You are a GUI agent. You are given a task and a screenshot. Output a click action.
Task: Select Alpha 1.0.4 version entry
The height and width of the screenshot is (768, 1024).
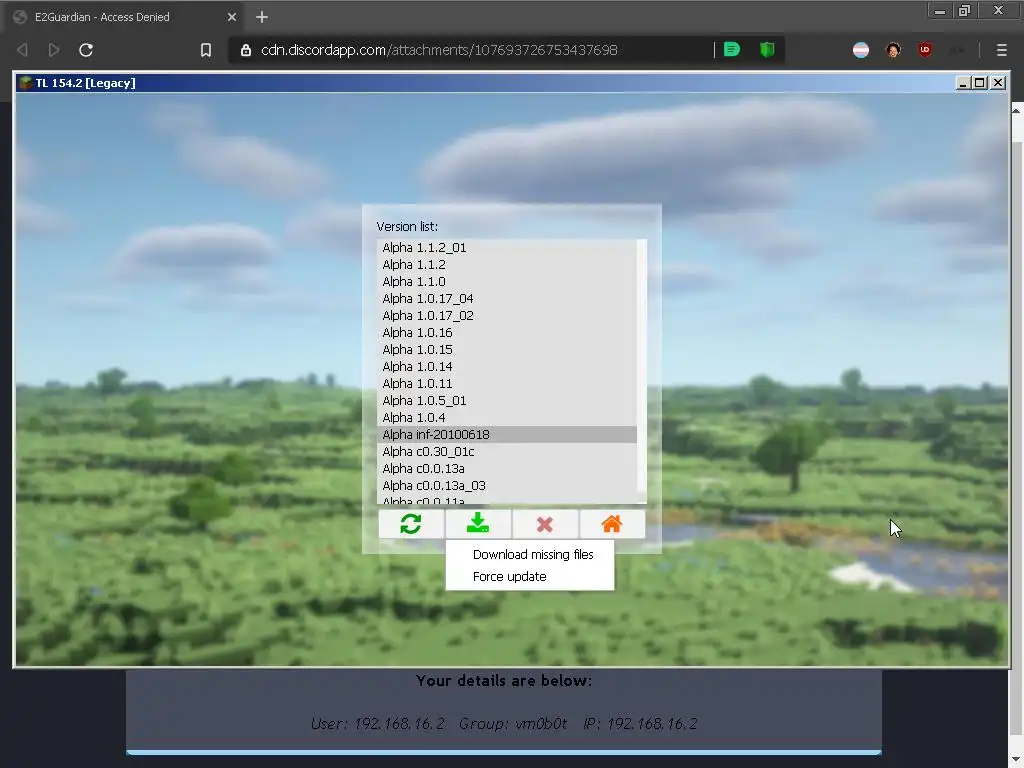click(507, 417)
